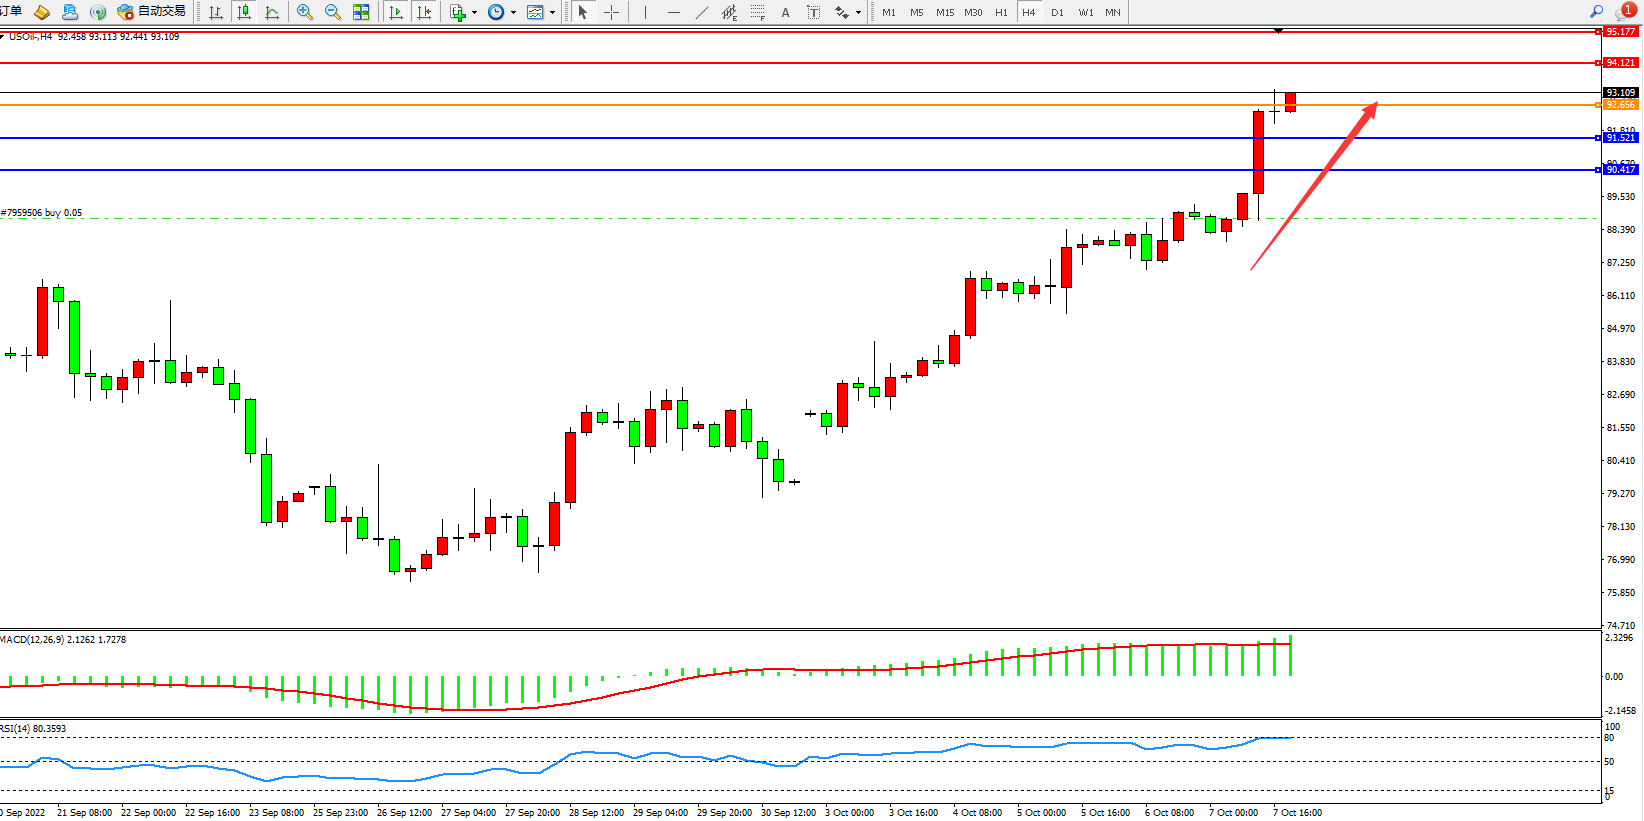Open the chat notification with badge 1
This screenshot has width=1644, height=821.
1625,11
